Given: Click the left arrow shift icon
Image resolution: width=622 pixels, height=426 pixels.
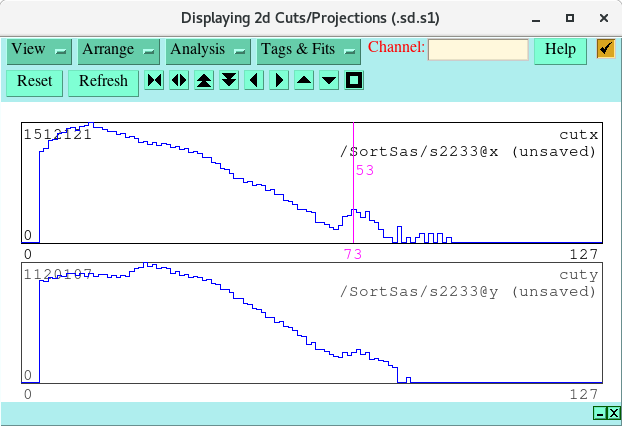Looking at the screenshot, I should click(254, 81).
